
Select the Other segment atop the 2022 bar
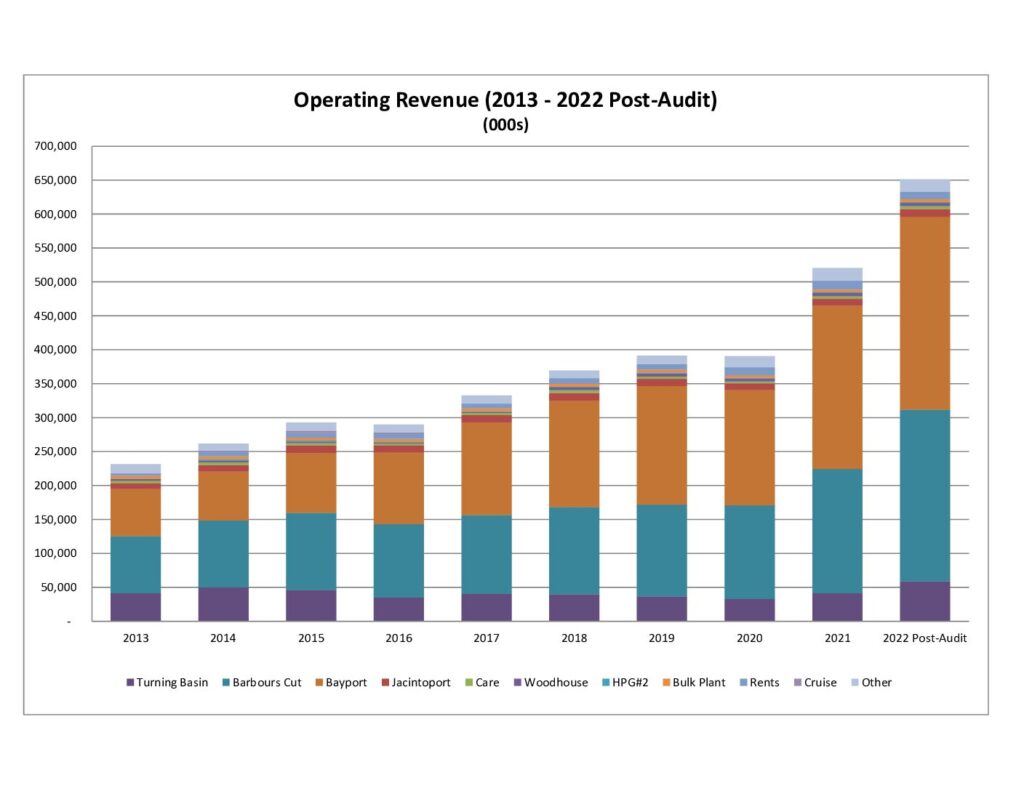pyautogui.click(x=925, y=186)
